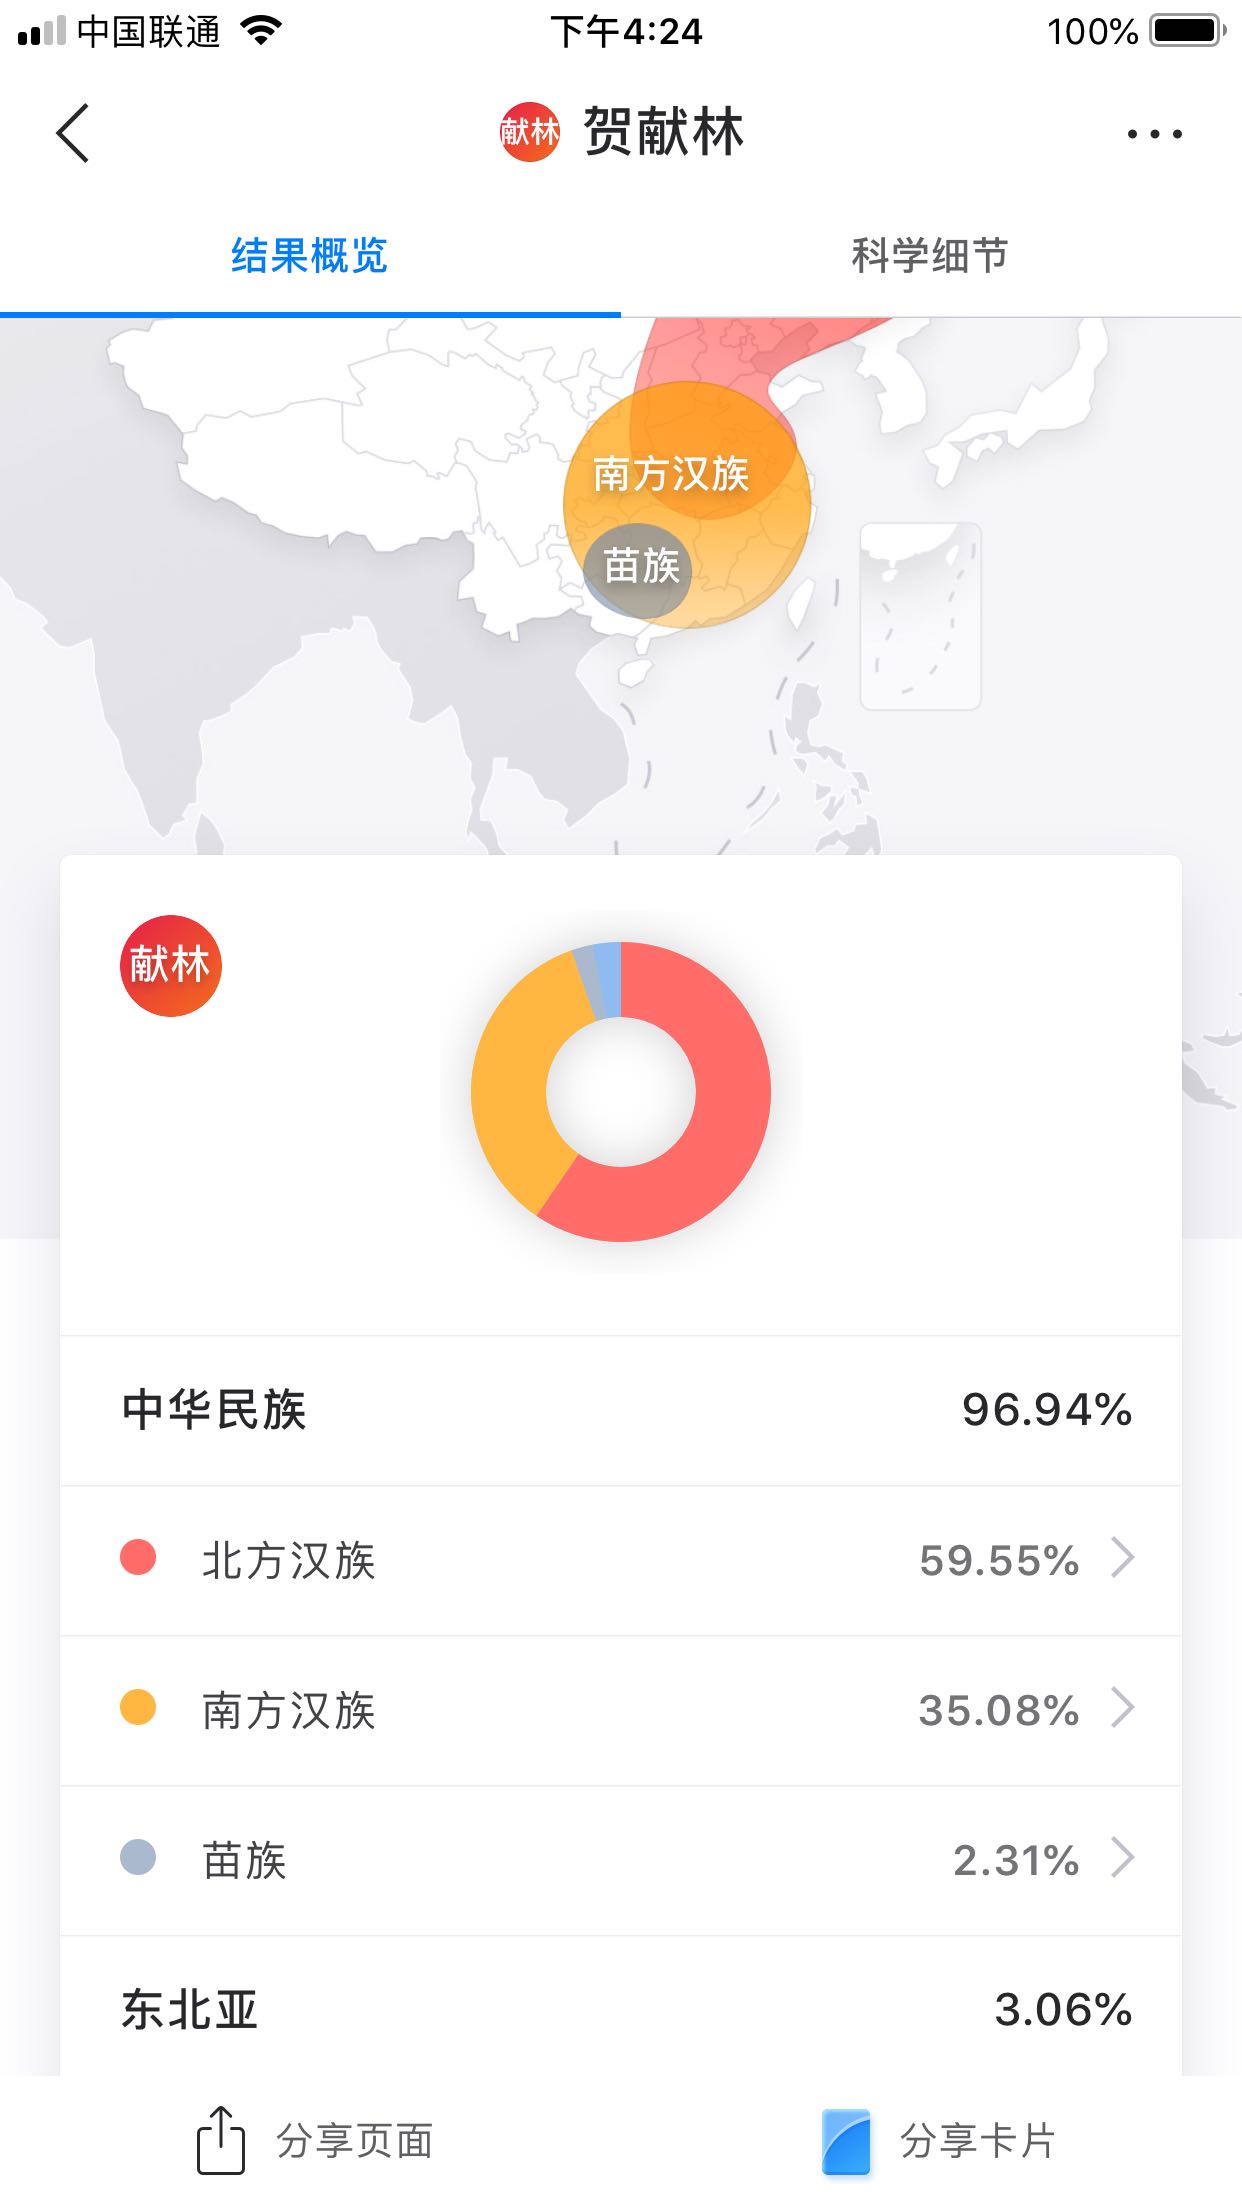The image size is (1242, 2208).
Task: Expand the 苗族 row chevron
Action: tap(1123, 1858)
